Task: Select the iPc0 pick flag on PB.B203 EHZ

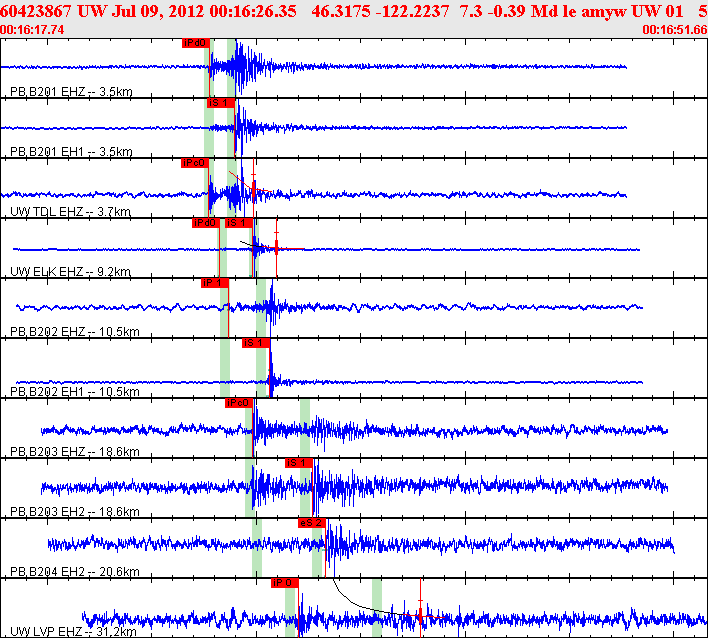Action: [x=239, y=403]
